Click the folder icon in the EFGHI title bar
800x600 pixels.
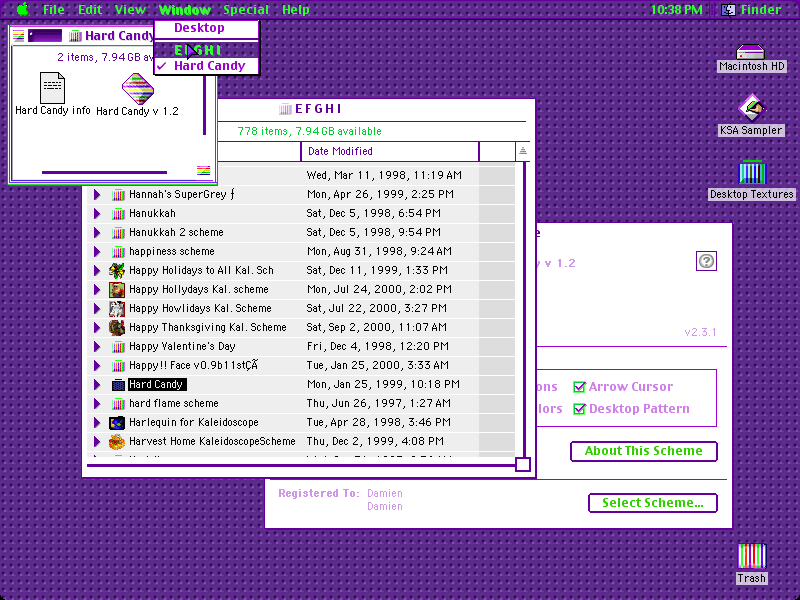click(x=285, y=109)
